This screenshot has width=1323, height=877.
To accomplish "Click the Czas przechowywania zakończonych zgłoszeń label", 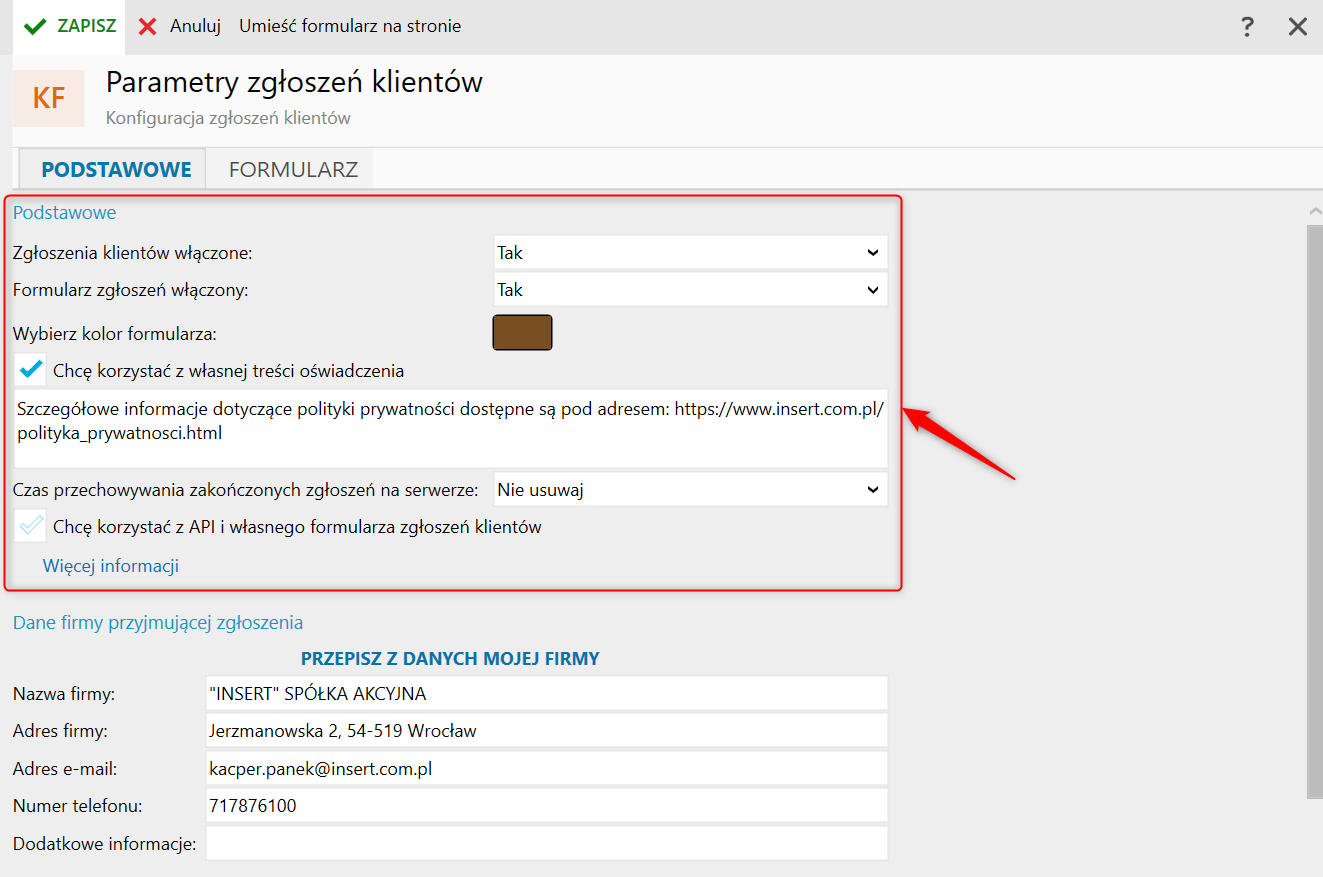I will point(246,491).
